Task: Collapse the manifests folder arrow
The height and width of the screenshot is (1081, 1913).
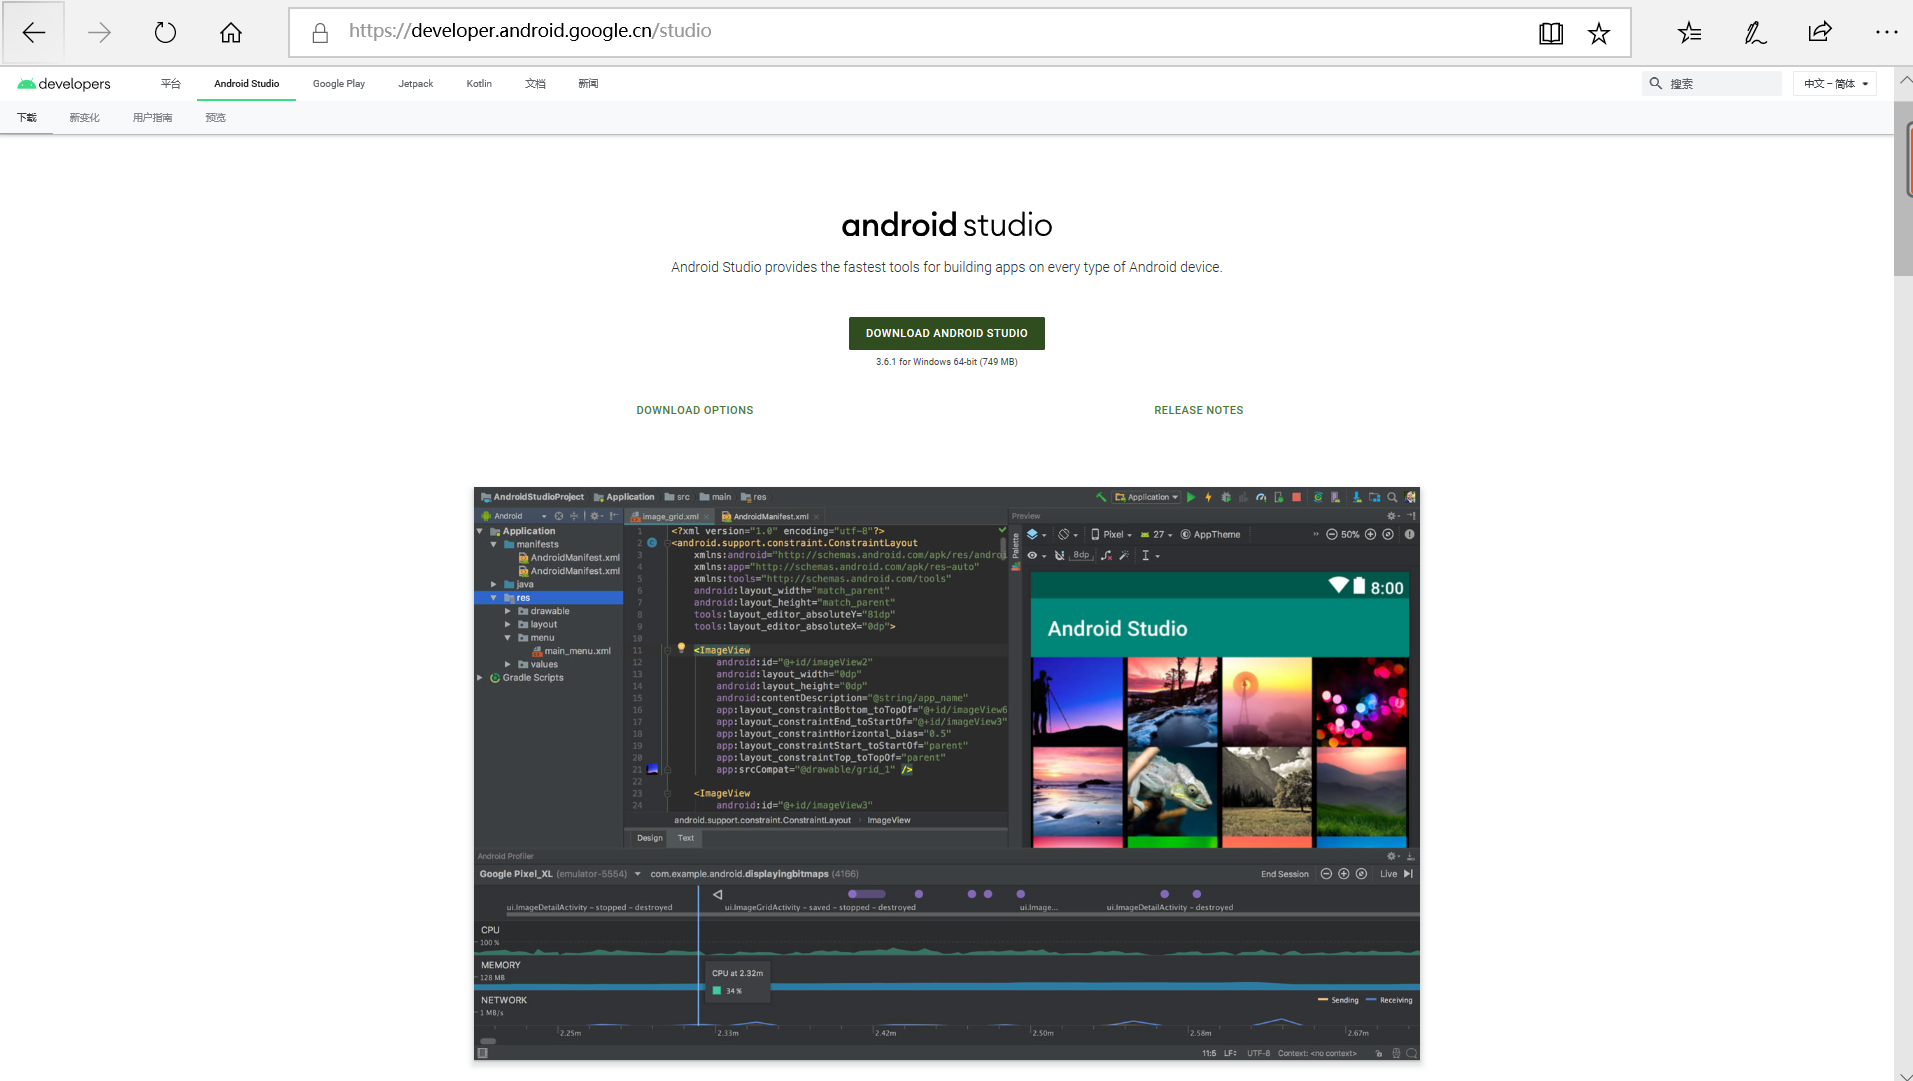Action: click(x=493, y=544)
